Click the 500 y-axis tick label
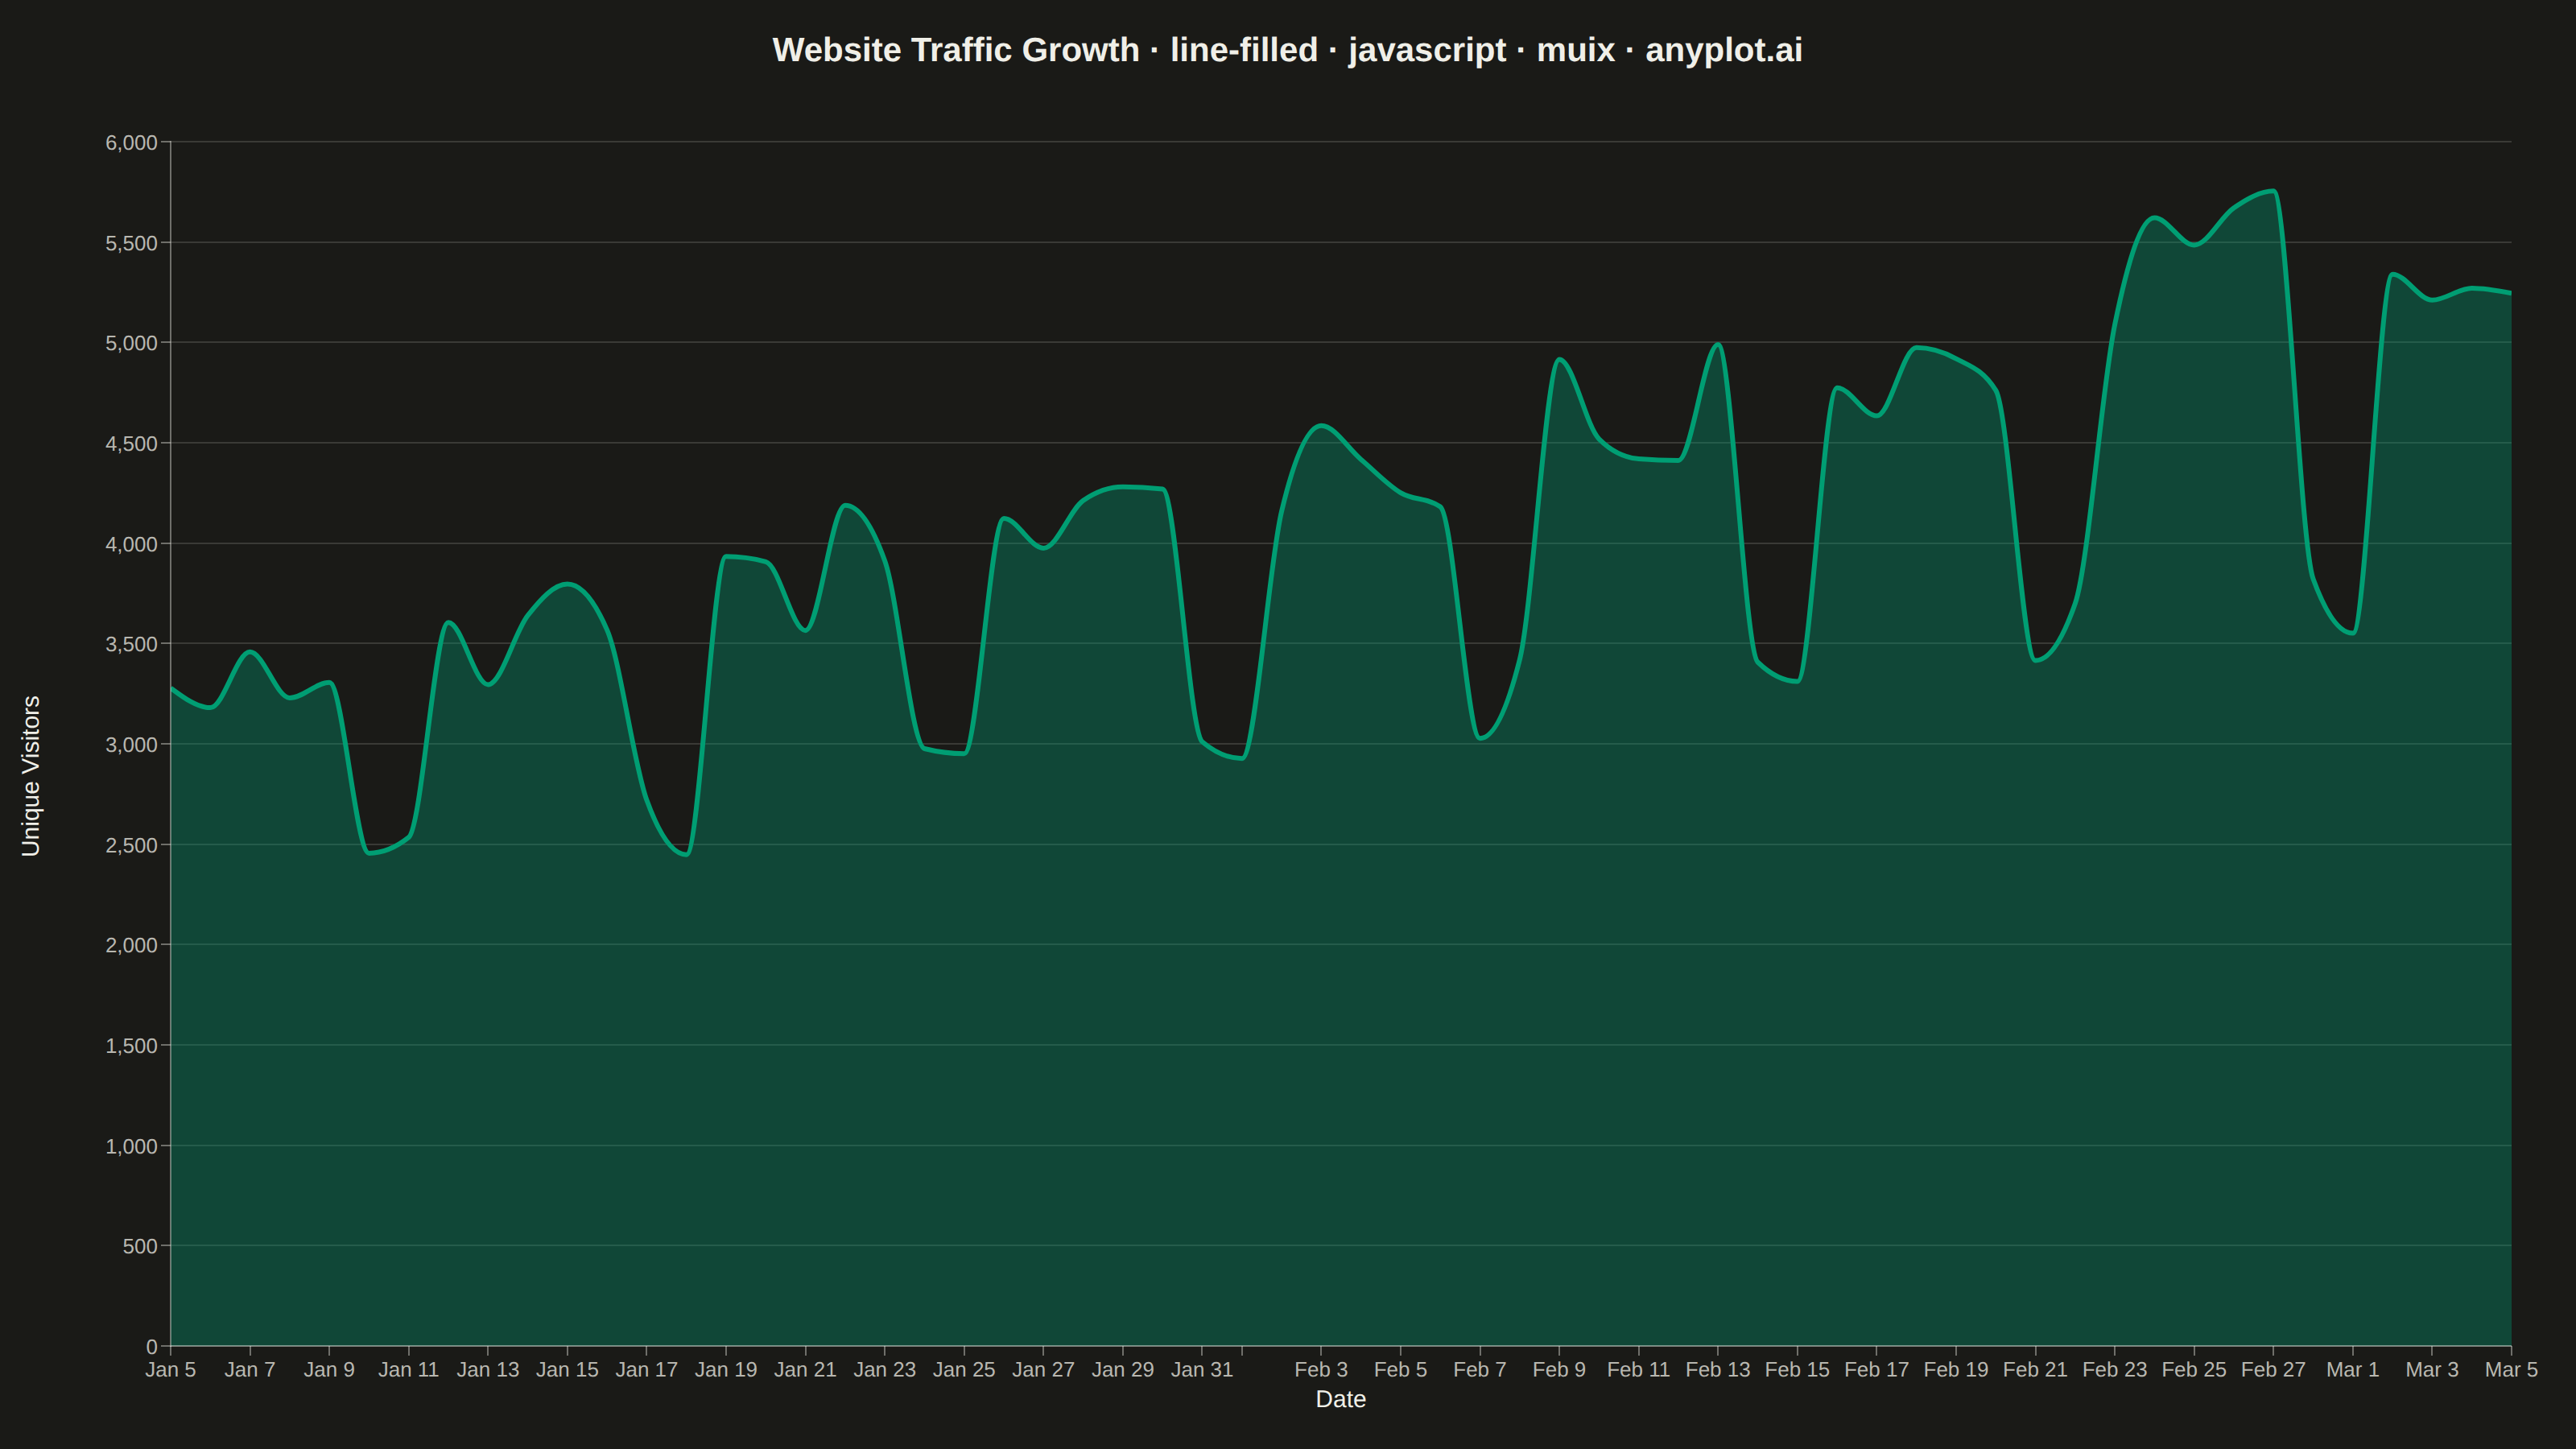The width and height of the screenshot is (2576, 1449). tap(140, 1246)
